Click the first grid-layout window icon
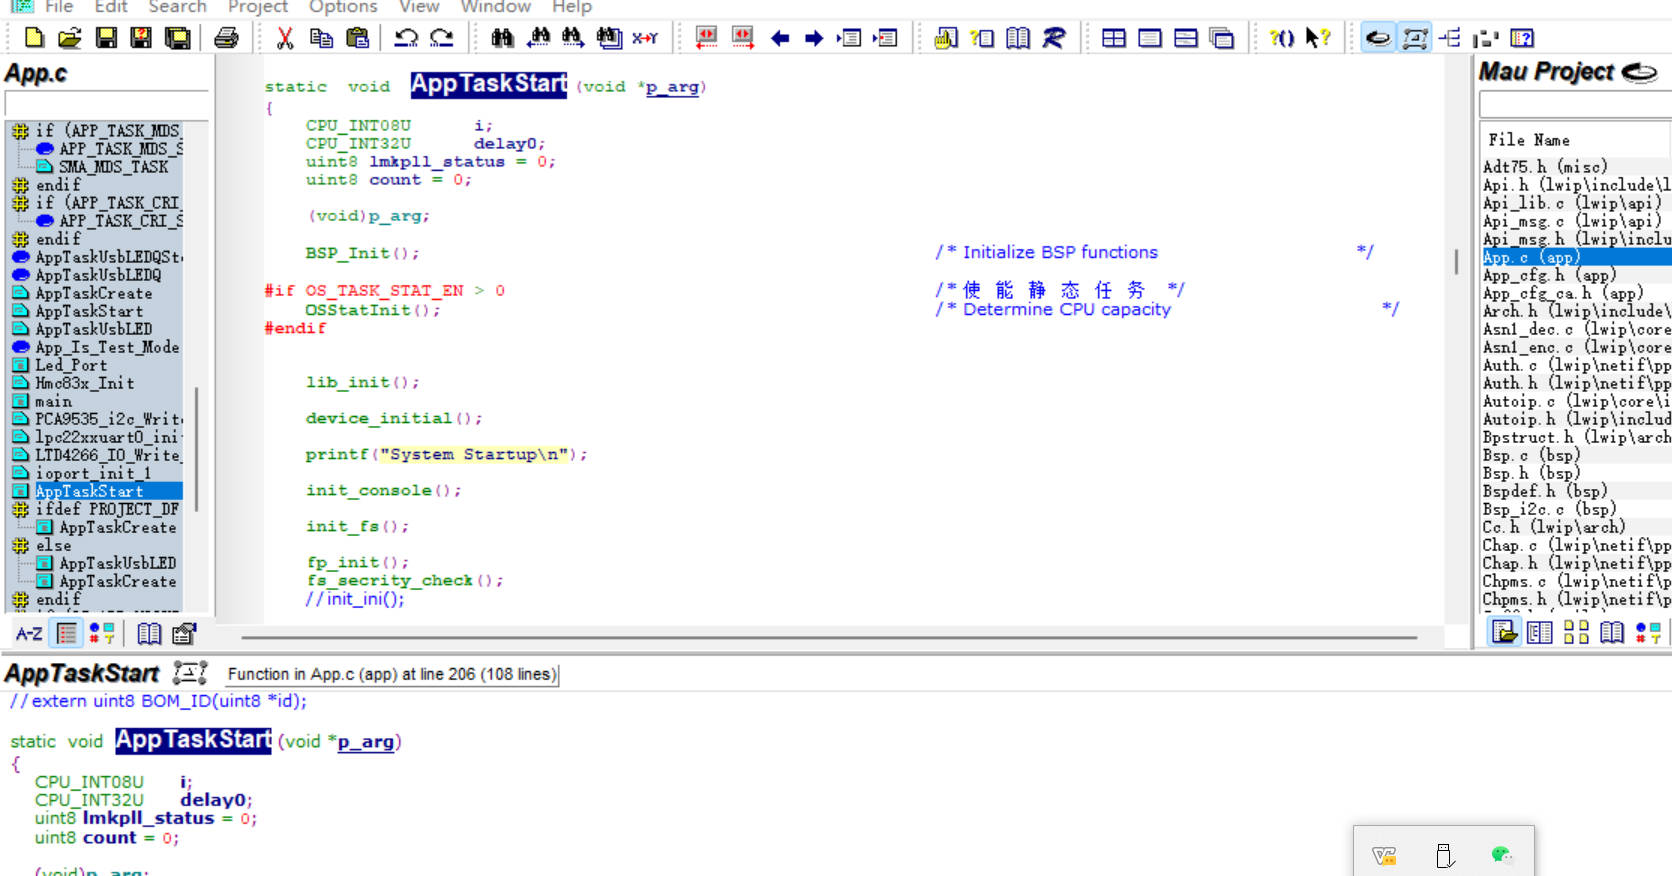 pyautogui.click(x=1114, y=38)
